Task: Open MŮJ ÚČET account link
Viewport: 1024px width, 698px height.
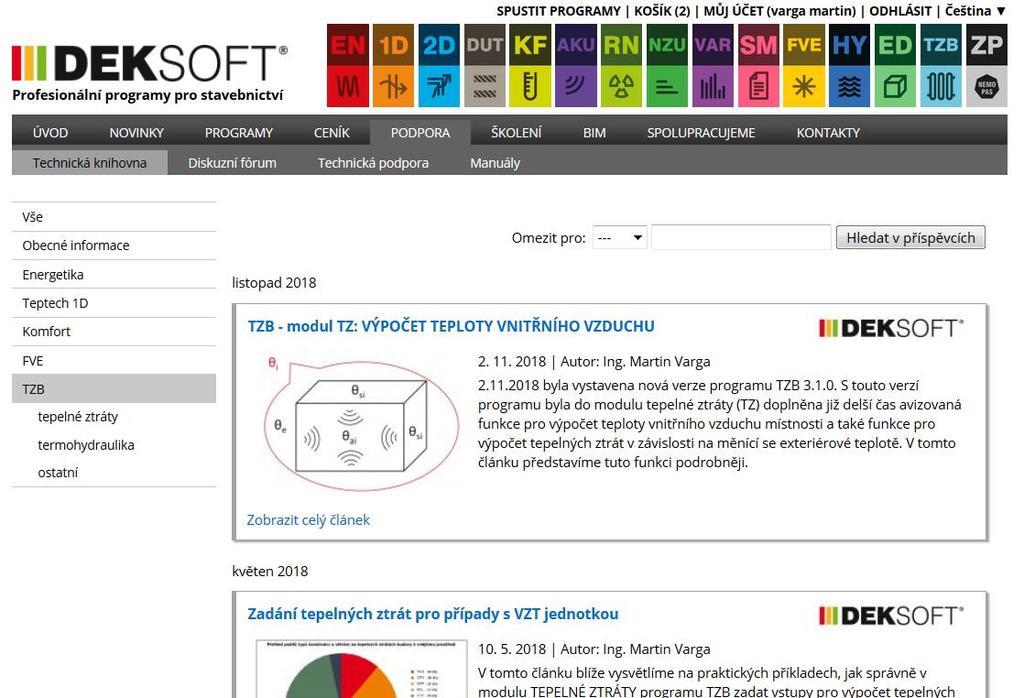Action: click(779, 11)
